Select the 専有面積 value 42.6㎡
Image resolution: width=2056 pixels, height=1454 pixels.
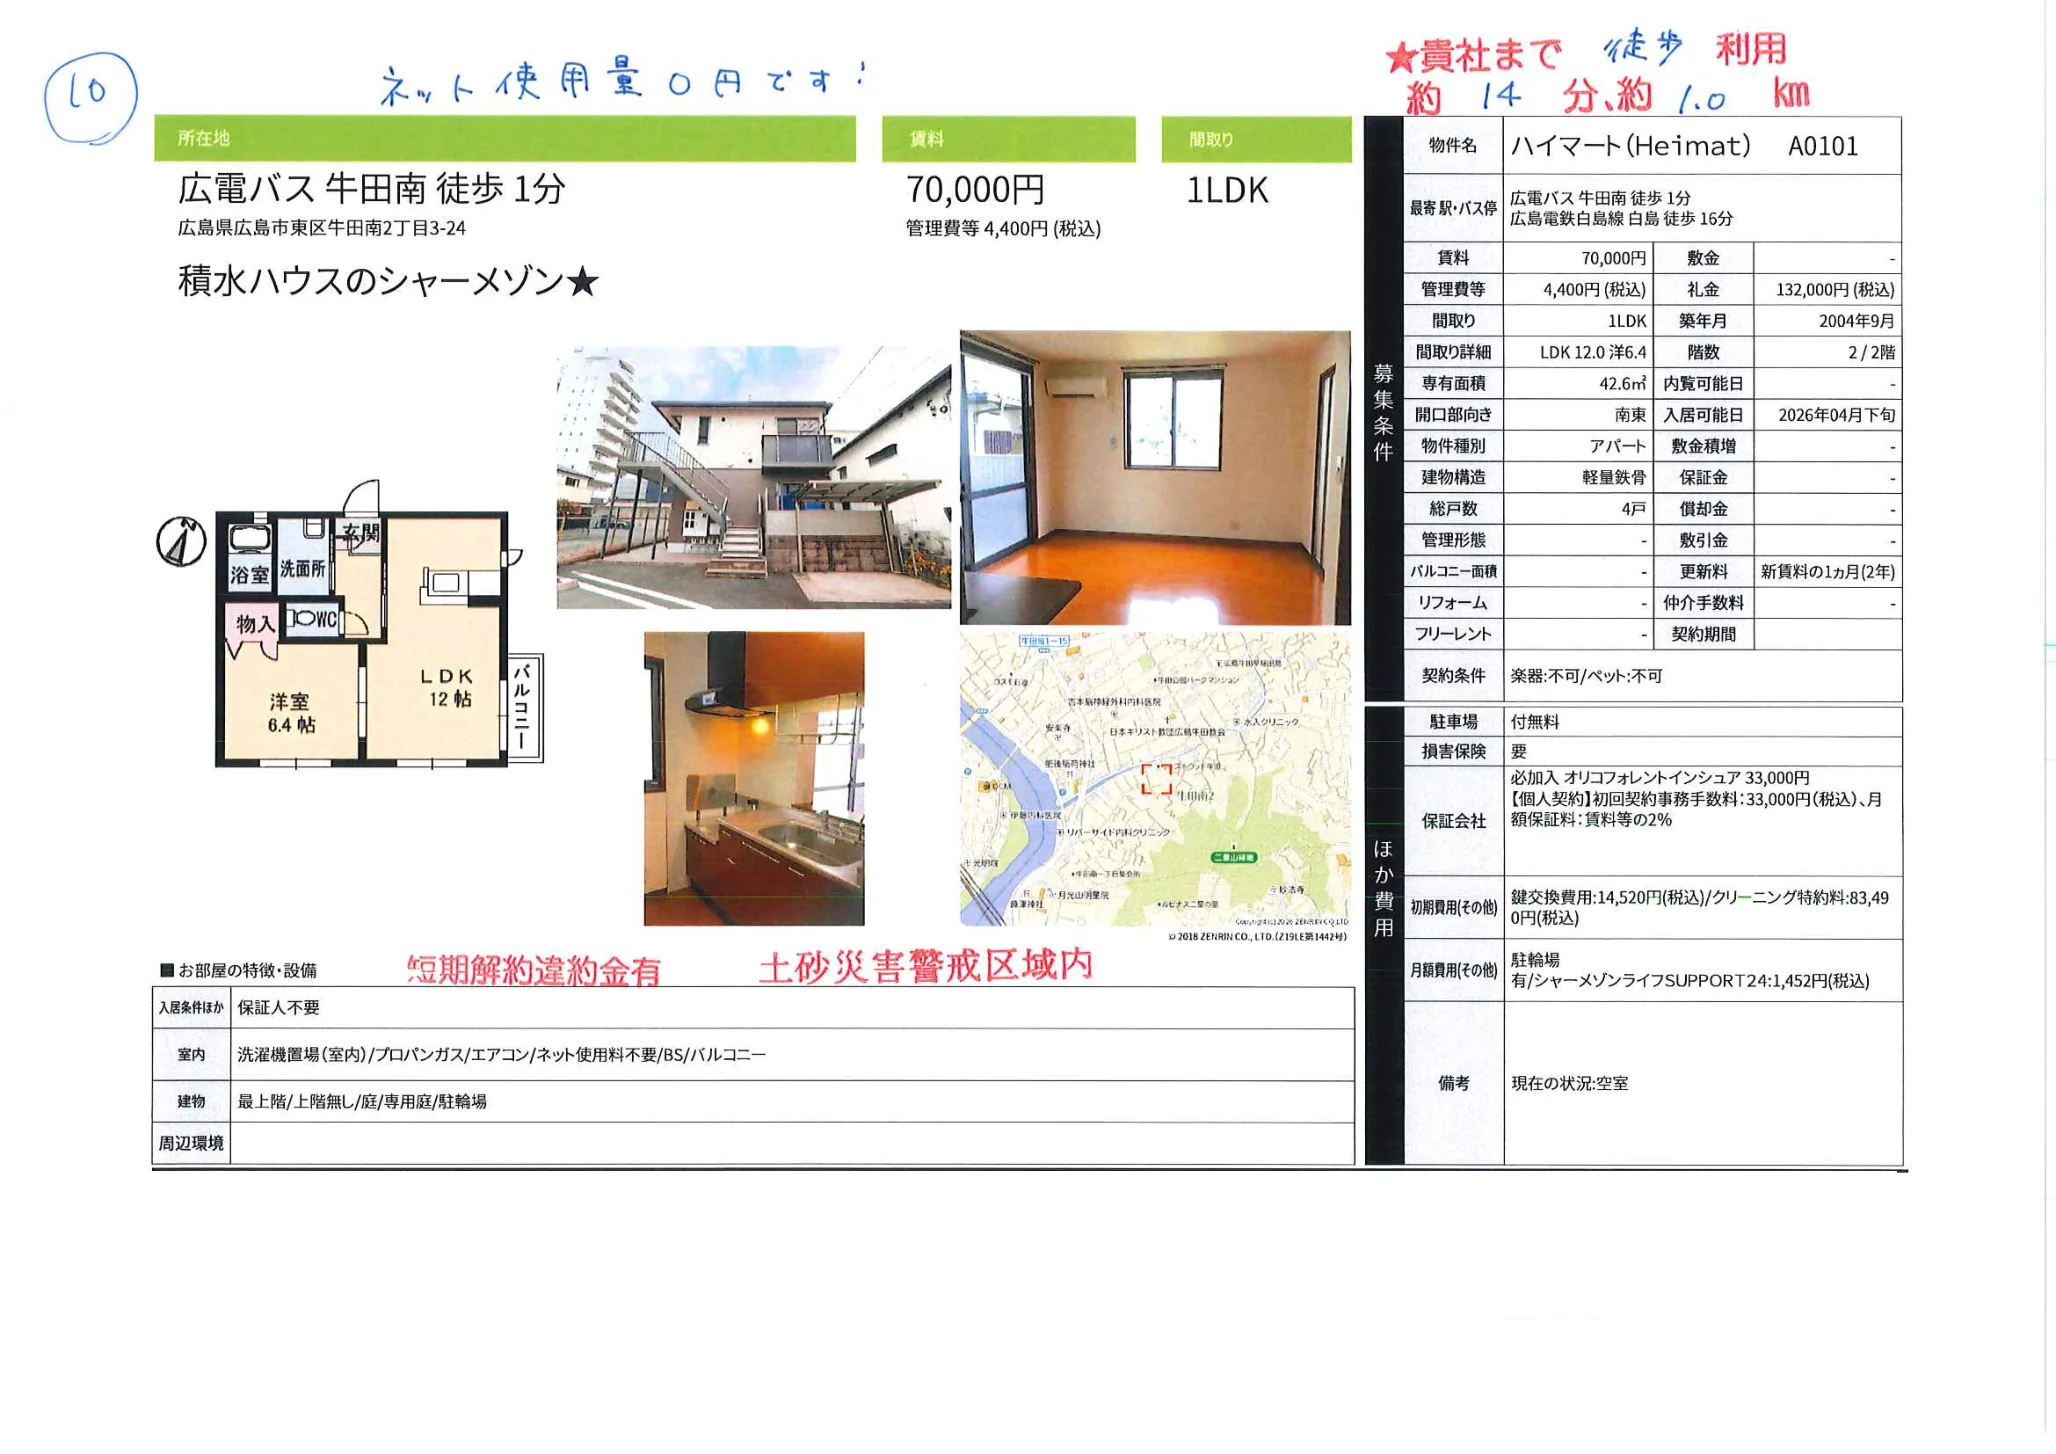click(x=1622, y=383)
